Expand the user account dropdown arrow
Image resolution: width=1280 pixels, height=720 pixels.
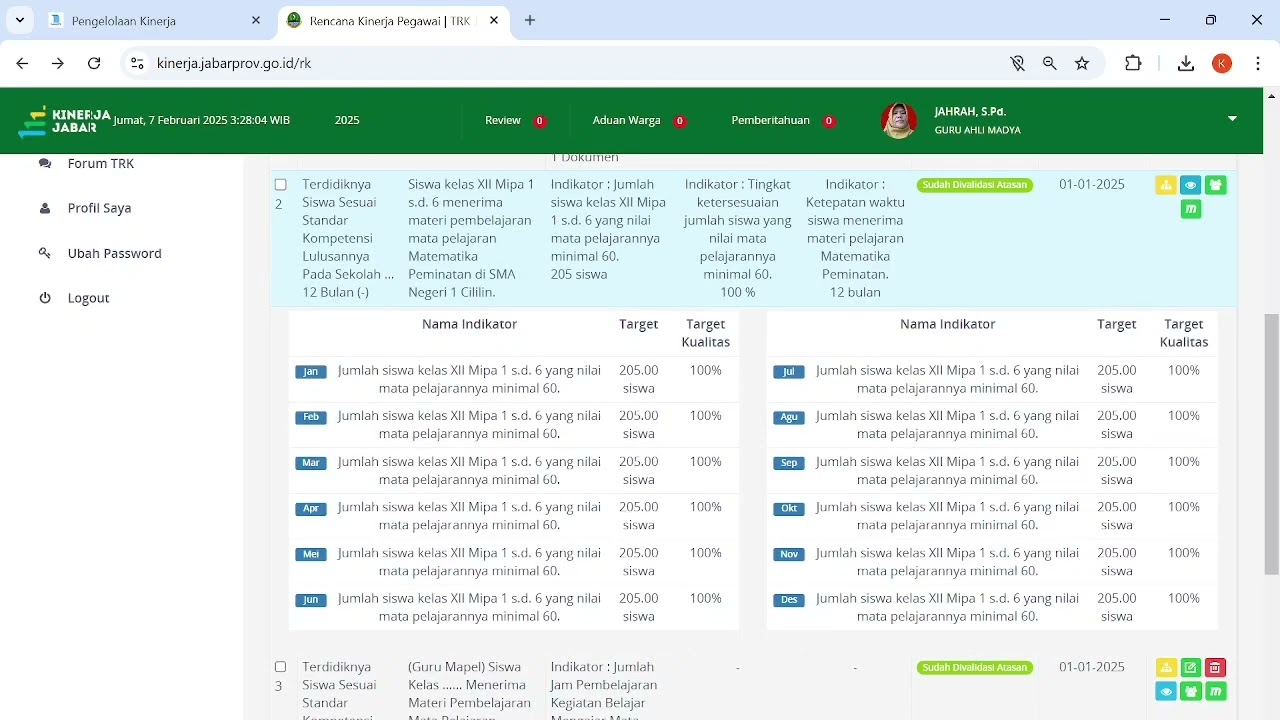point(1232,119)
